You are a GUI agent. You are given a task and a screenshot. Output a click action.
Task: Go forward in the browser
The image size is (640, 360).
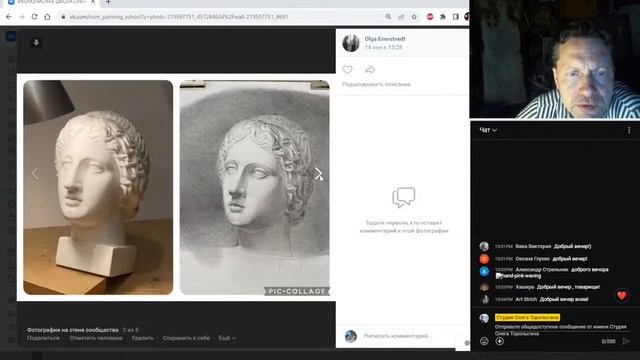coord(22,17)
